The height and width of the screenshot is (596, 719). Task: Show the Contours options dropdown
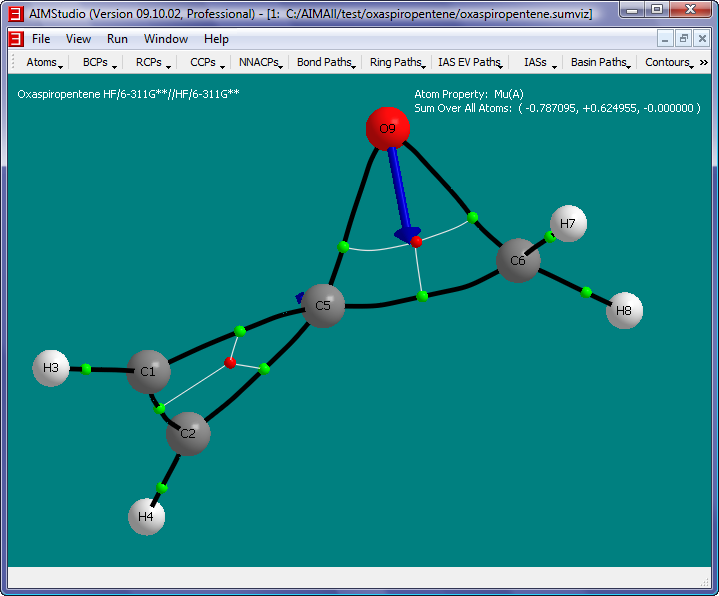click(669, 62)
